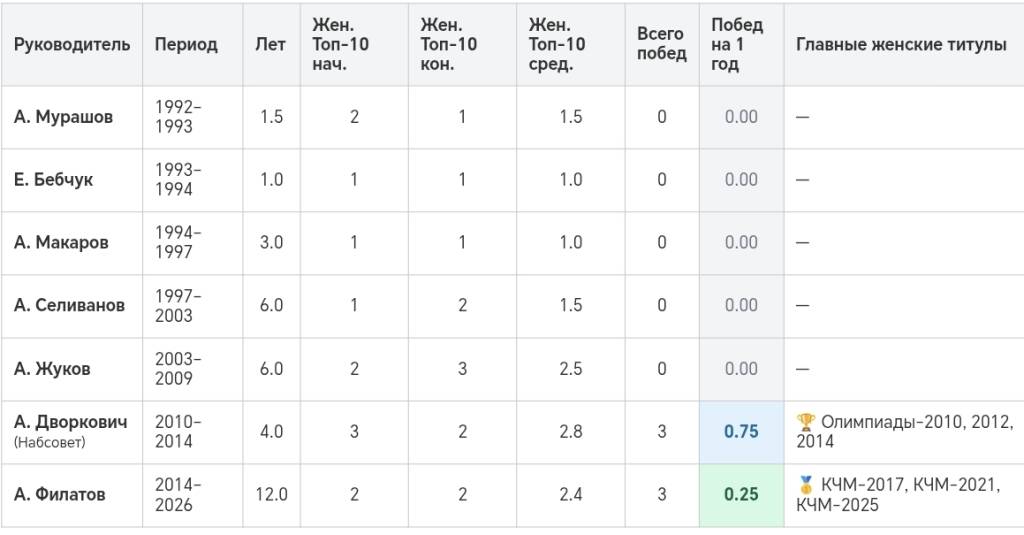Click the medal icon in Филатов's titles
The image size is (1024, 535).
[x=806, y=485]
